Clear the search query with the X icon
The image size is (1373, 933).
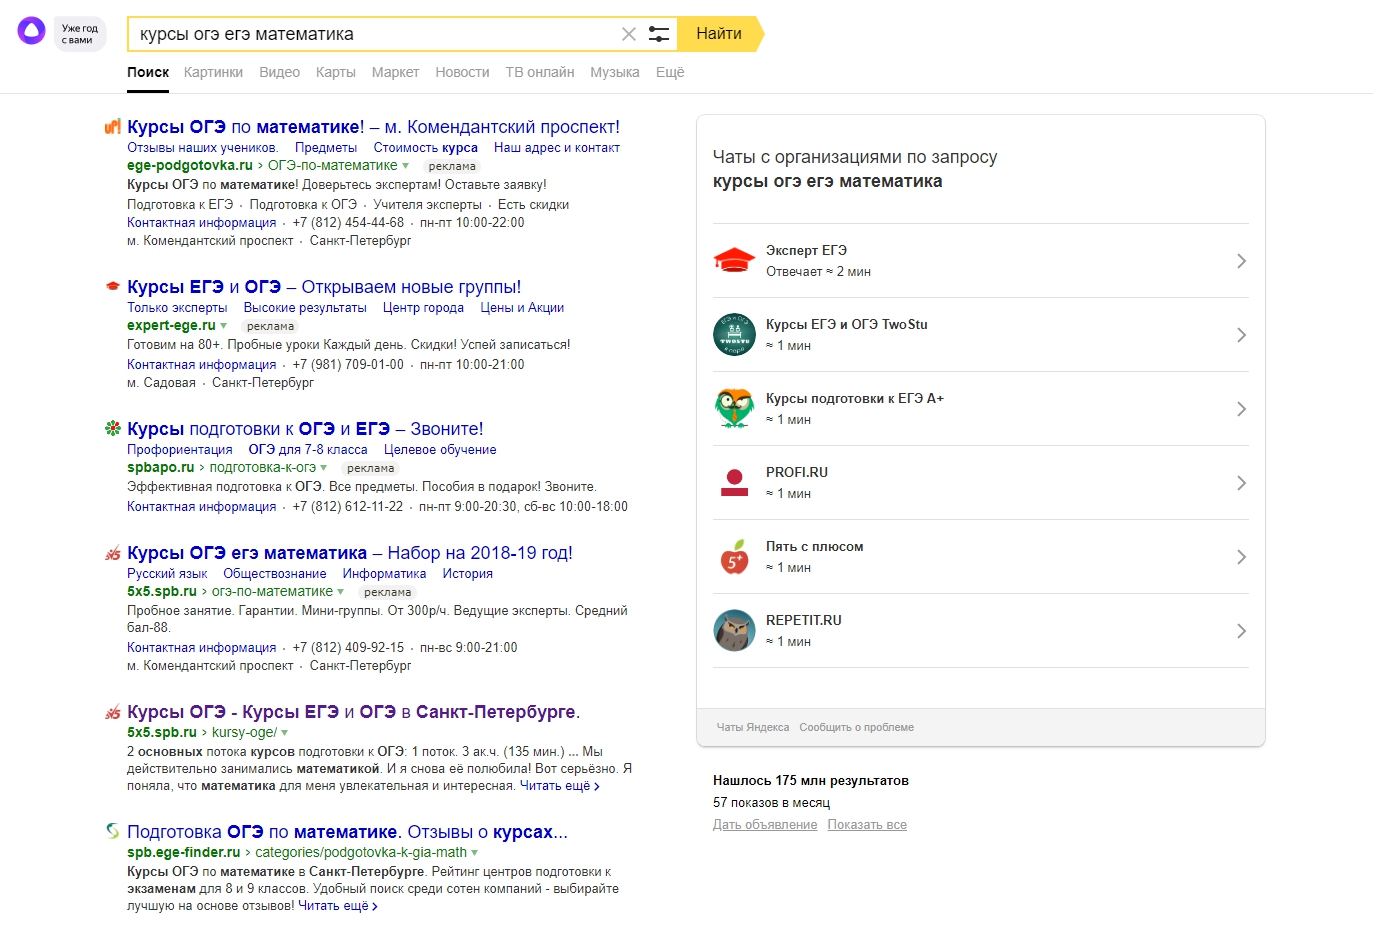(629, 34)
